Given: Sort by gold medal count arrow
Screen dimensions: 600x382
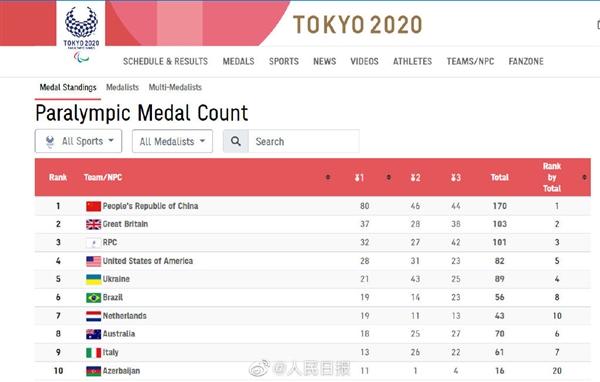Looking at the screenshot, I should [388, 177].
